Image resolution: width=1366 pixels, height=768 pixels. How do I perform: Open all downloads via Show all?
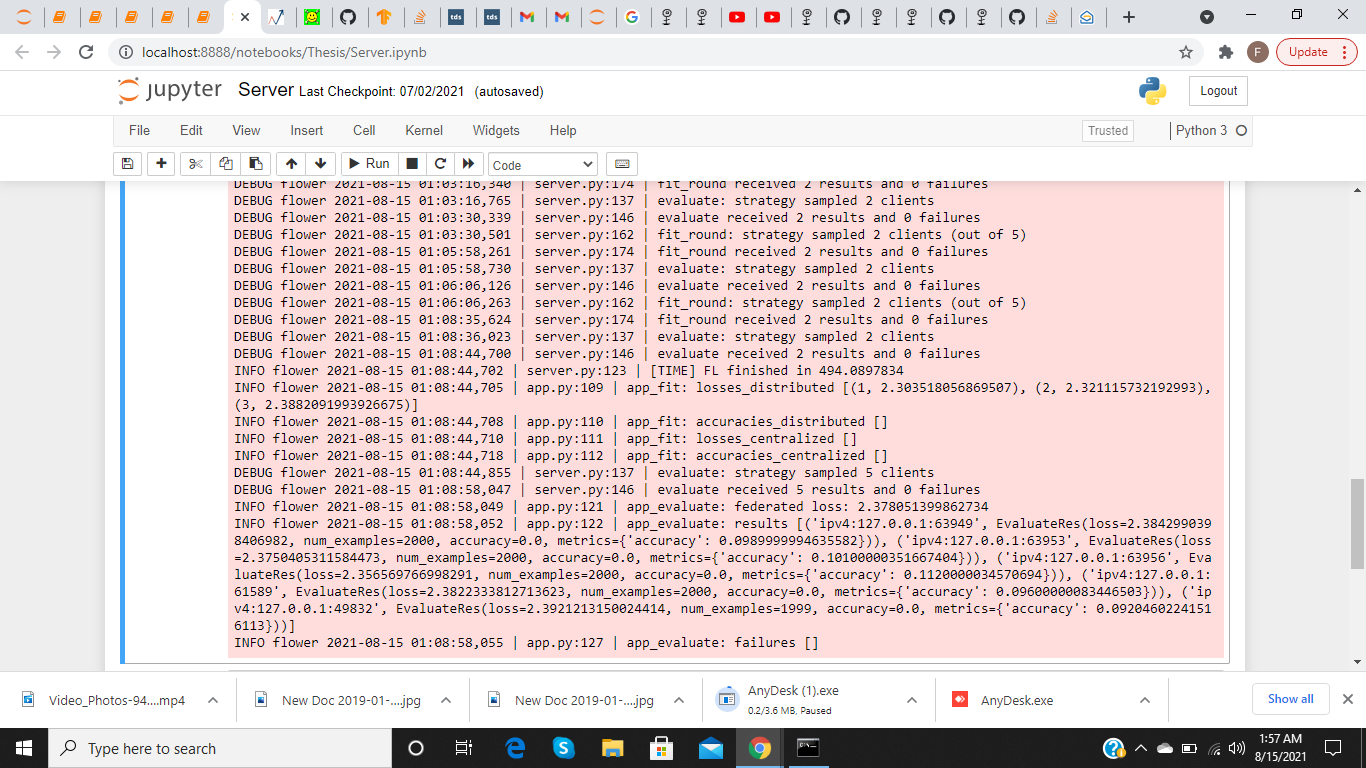coord(1290,699)
